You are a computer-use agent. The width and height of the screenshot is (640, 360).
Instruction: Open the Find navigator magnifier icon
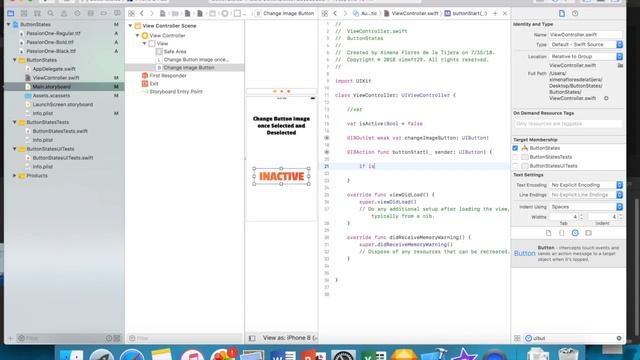51,13
